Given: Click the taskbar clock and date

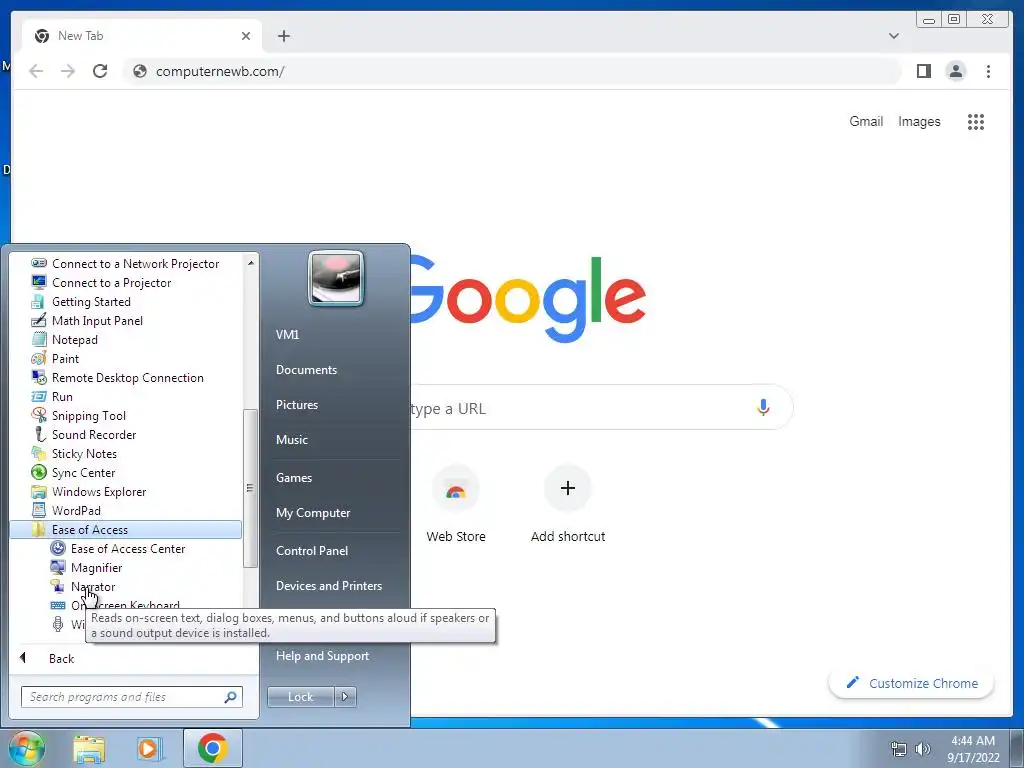Looking at the screenshot, I should 972,749.
